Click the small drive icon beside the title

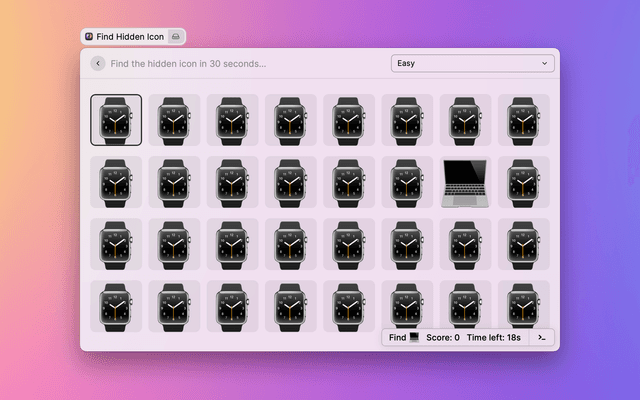(175, 36)
